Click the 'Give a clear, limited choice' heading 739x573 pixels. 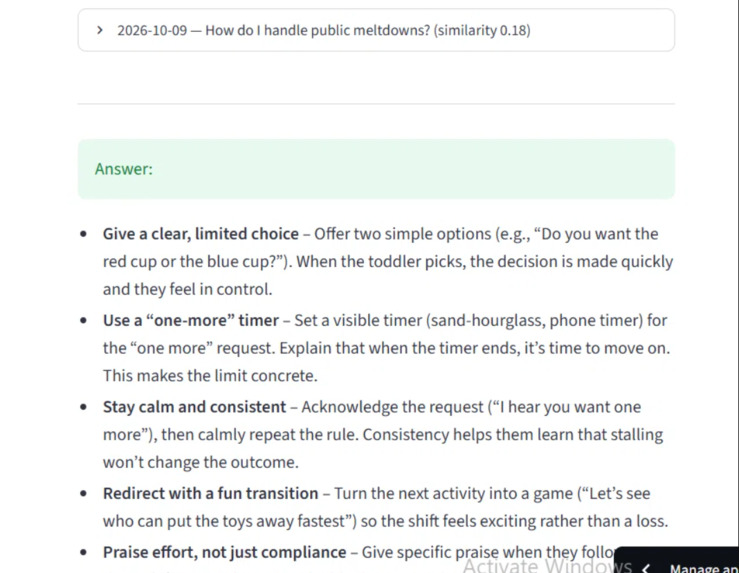(x=201, y=234)
